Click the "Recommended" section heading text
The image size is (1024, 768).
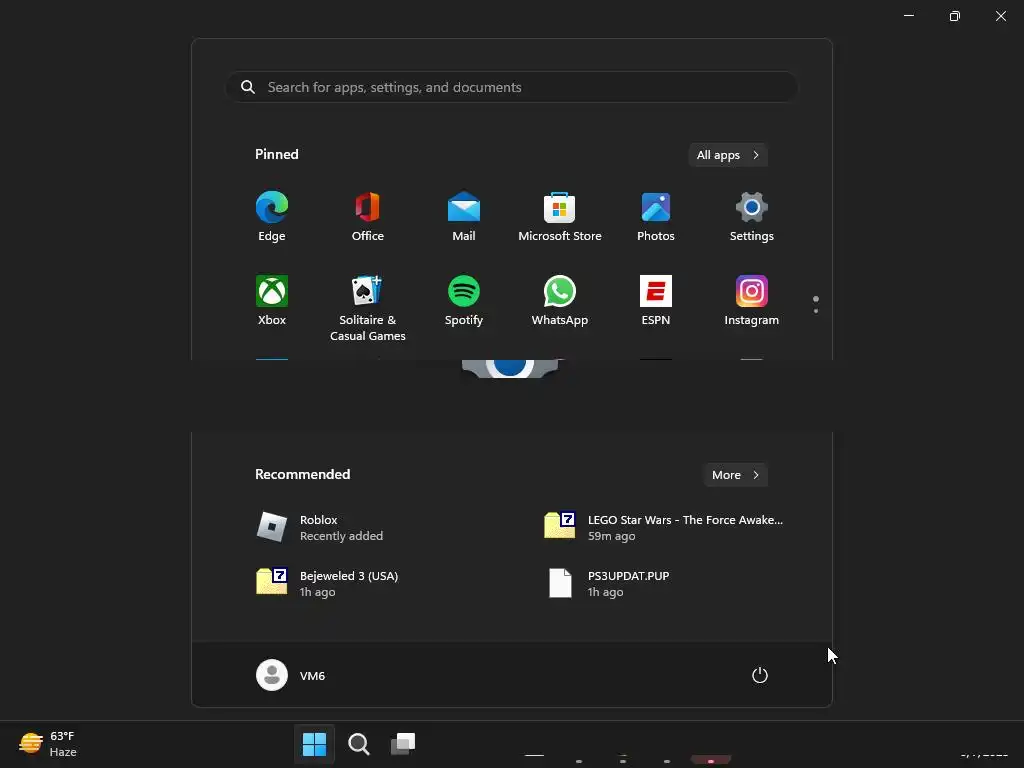tap(302, 474)
